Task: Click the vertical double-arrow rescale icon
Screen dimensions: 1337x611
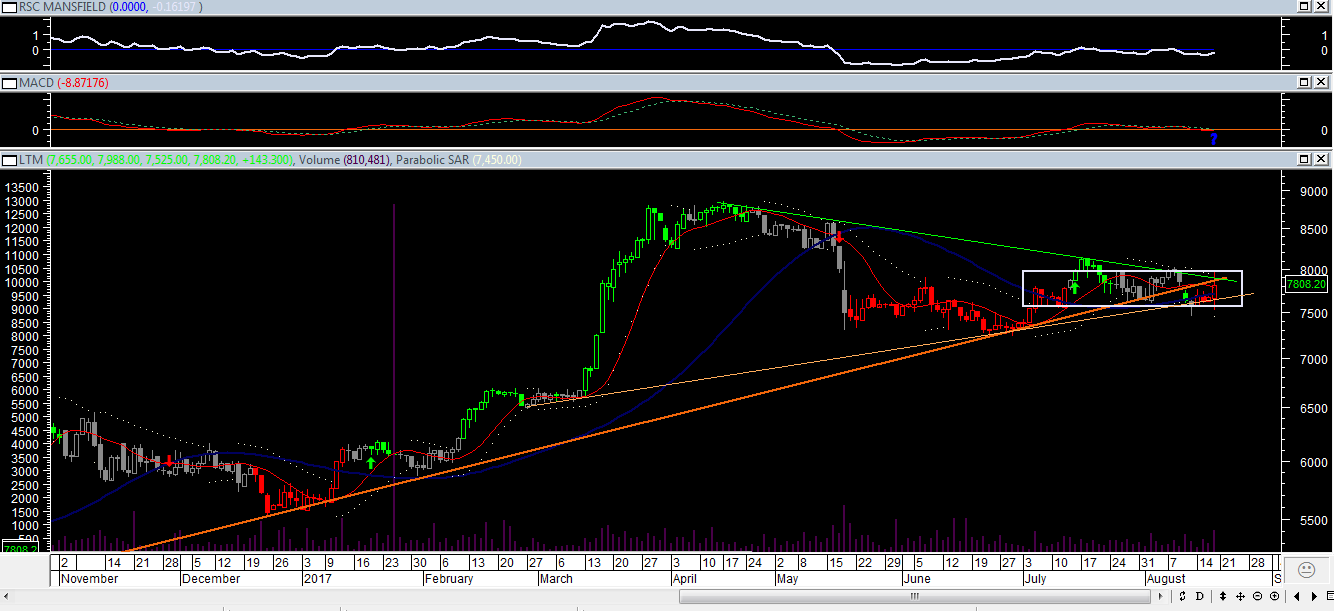Action: point(1223,596)
